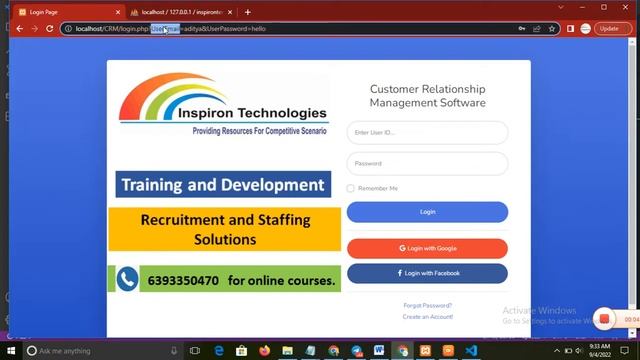Expand the tab search chevron
This screenshot has height=360, width=640.
point(561,7)
